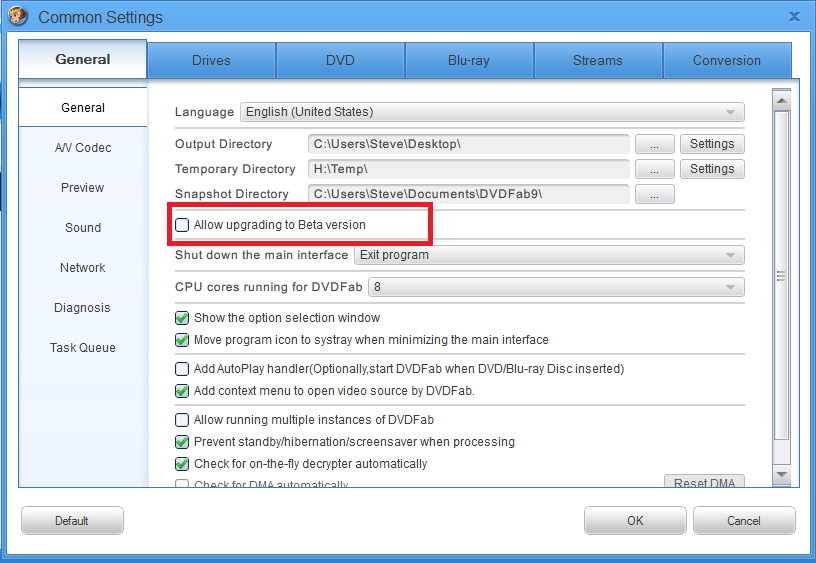
Task: Click the Temporary Directory path field
Action: pyautogui.click(x=468, y=169)
